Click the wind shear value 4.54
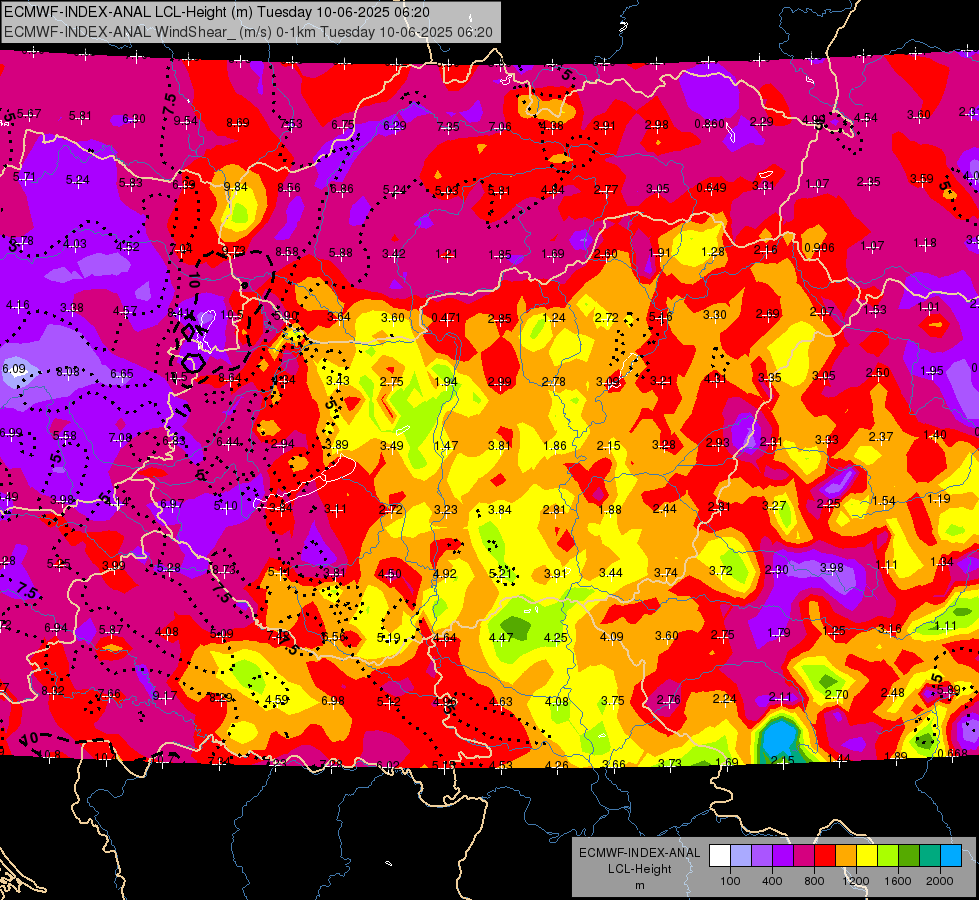Image resolution: width=979 pixels, height=900 pixels. point(865,117)
